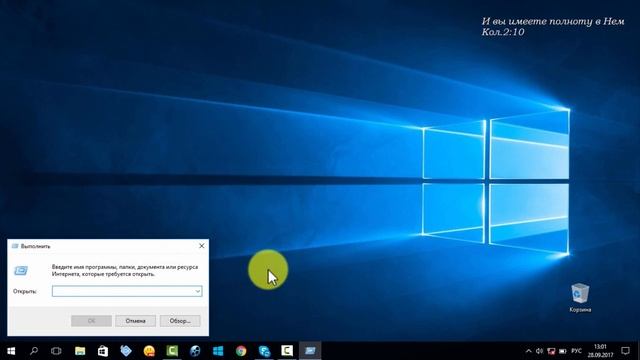Open the blue tag taskbar app

click(126, 351)
